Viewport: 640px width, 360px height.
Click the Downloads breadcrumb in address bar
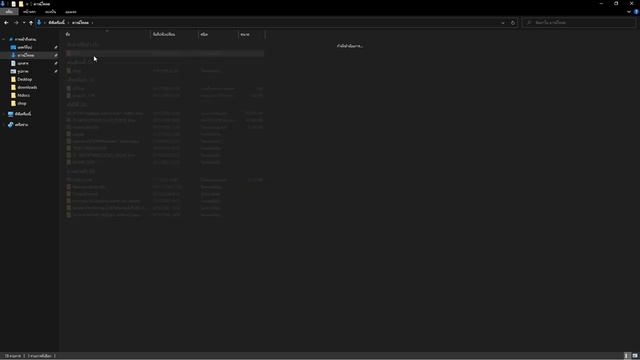[80, 23]
